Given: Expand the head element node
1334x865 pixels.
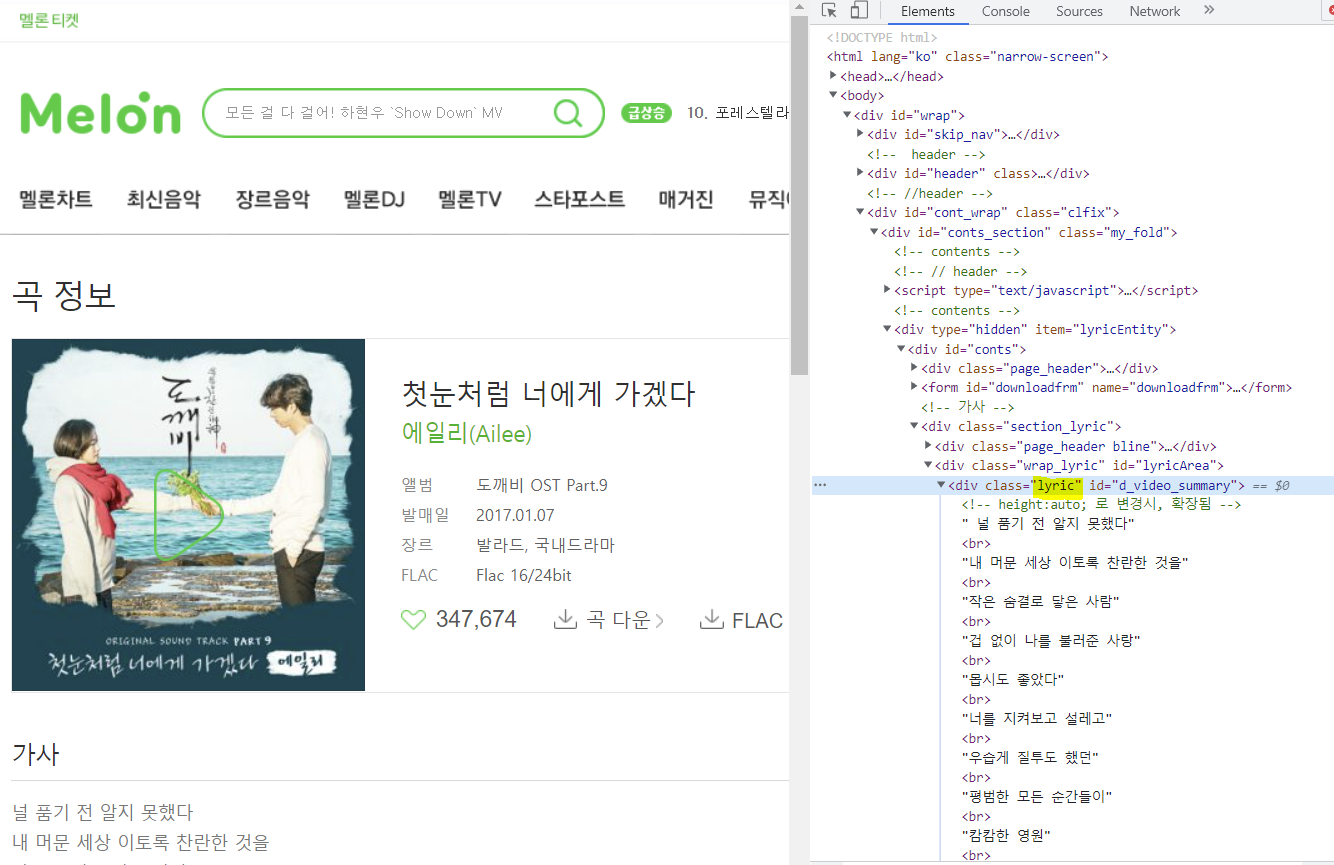Looking at the screenshot, I should point(834,76).
